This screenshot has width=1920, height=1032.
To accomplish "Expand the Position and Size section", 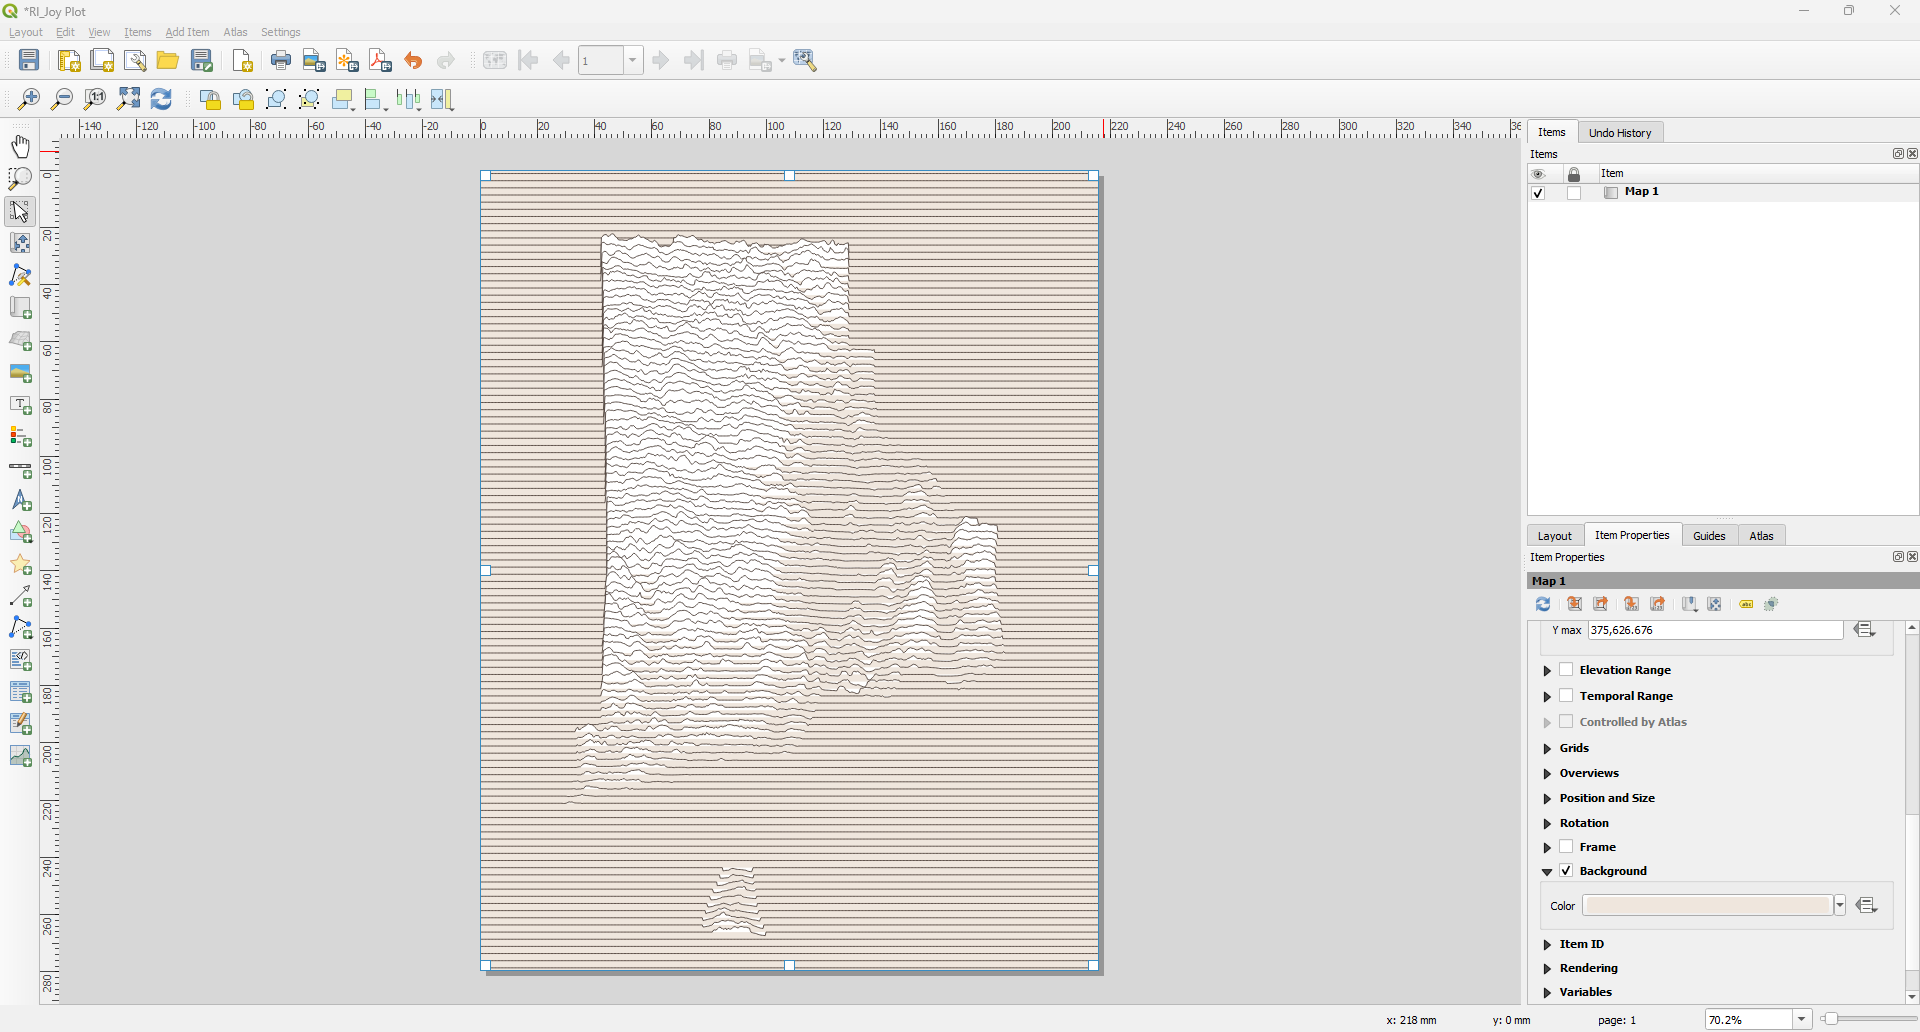I will pyautogui.click(x=1547, y=798).
